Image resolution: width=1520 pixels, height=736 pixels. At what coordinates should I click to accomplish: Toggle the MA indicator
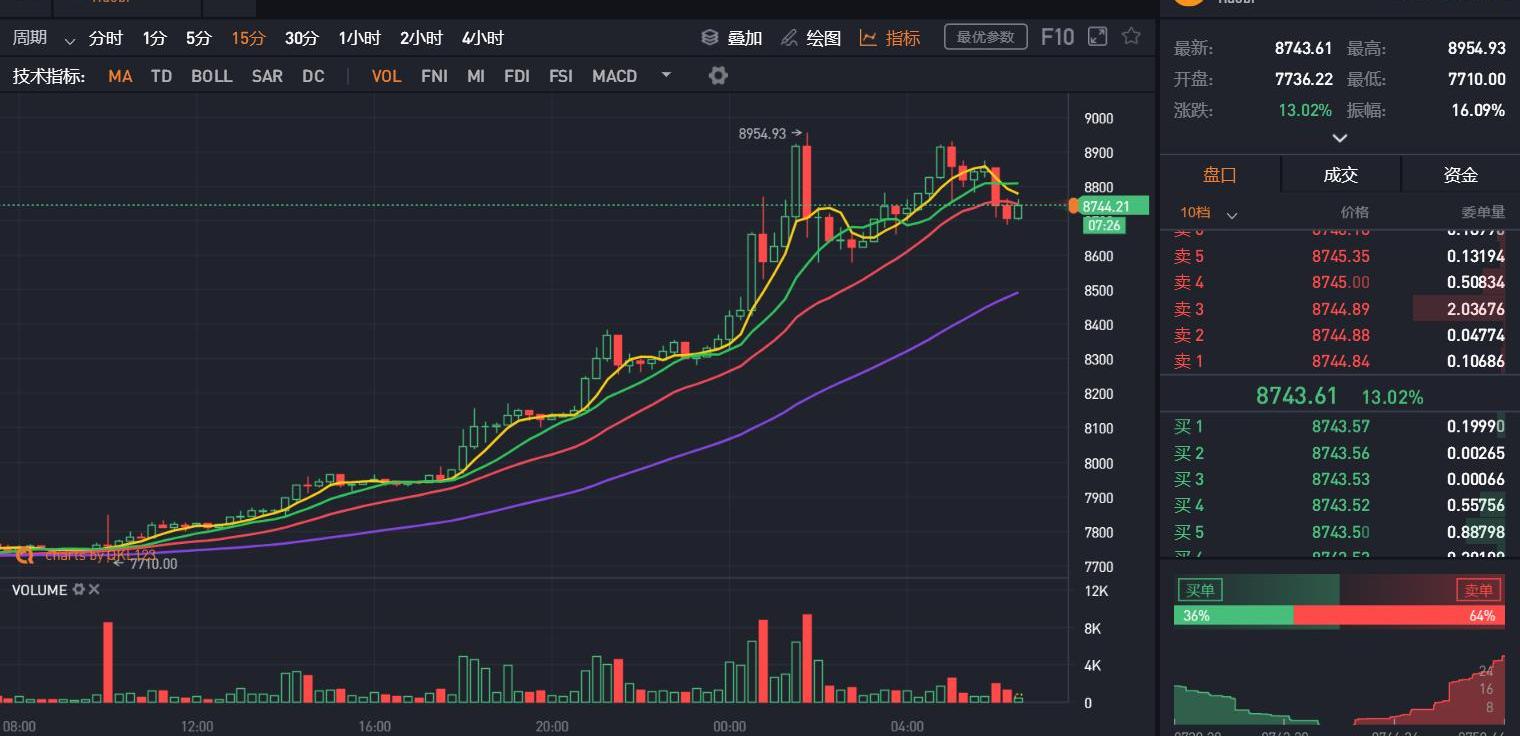click(x=120, y=76)
